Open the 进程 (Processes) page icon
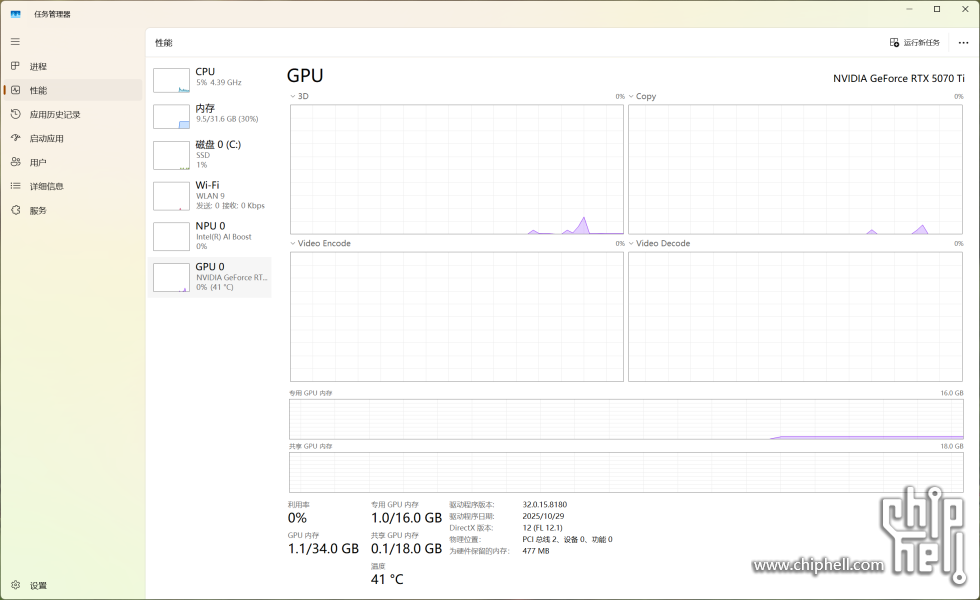The image size is (980, 600). [x=16, y=66]
